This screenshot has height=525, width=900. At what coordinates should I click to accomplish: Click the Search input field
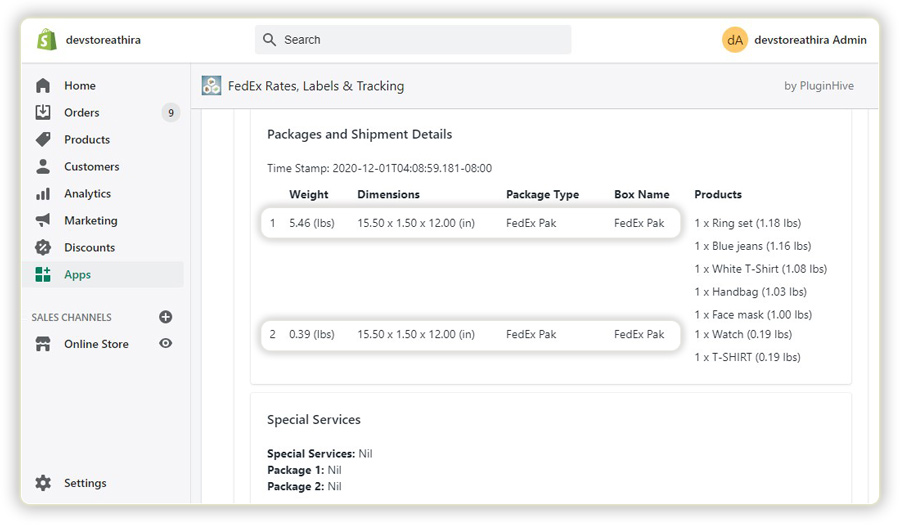(x=413, y=40)
